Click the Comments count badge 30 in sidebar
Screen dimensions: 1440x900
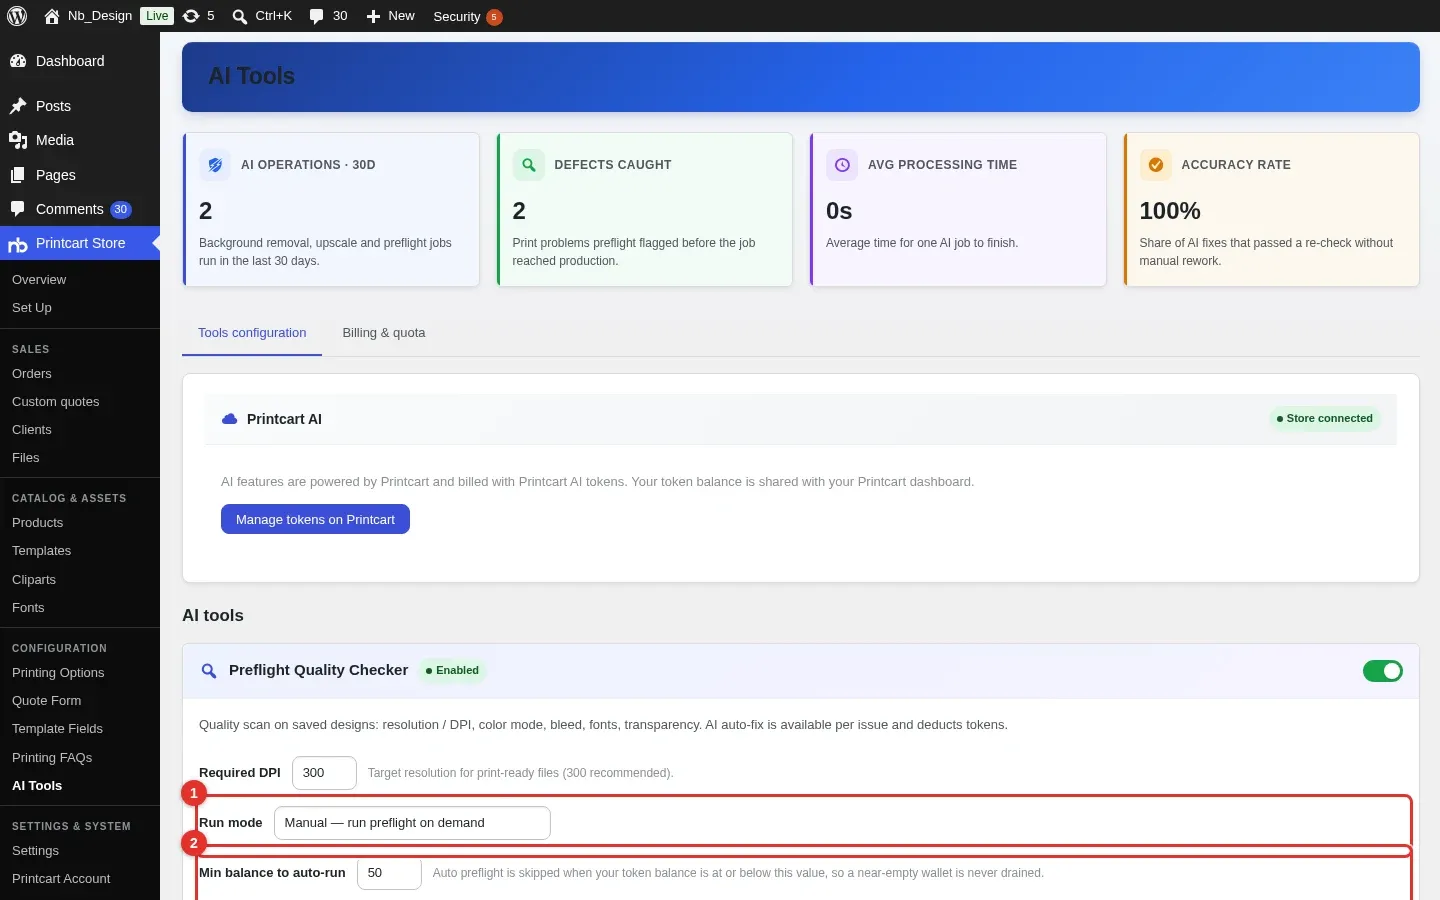[121, 210]
